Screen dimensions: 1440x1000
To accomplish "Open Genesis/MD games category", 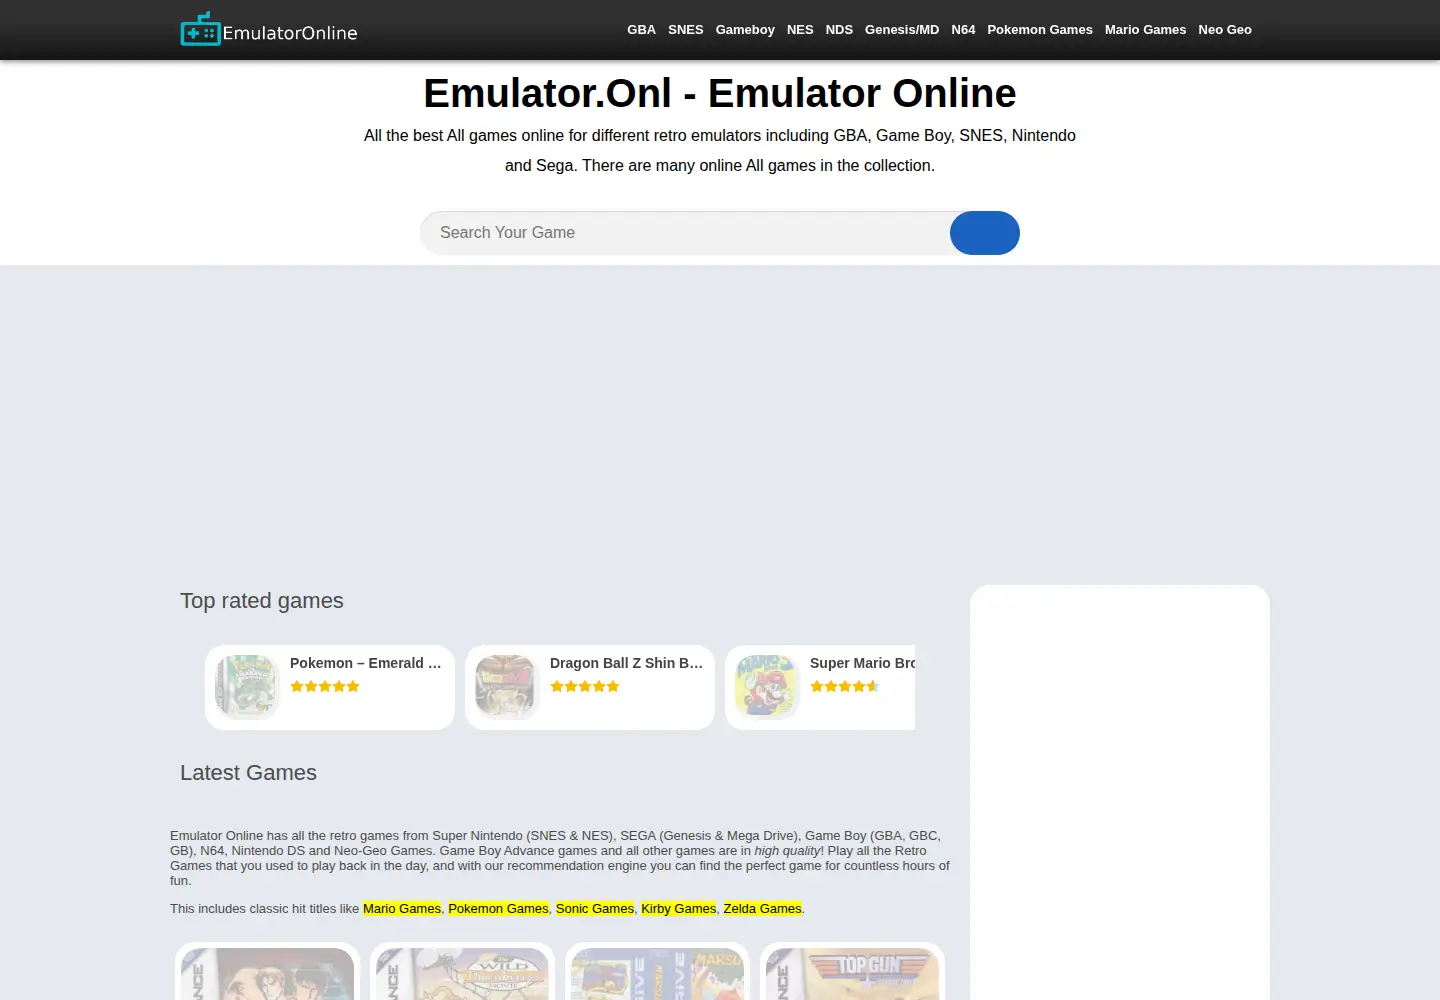I will pyautogui.click(x=902, y=30).
